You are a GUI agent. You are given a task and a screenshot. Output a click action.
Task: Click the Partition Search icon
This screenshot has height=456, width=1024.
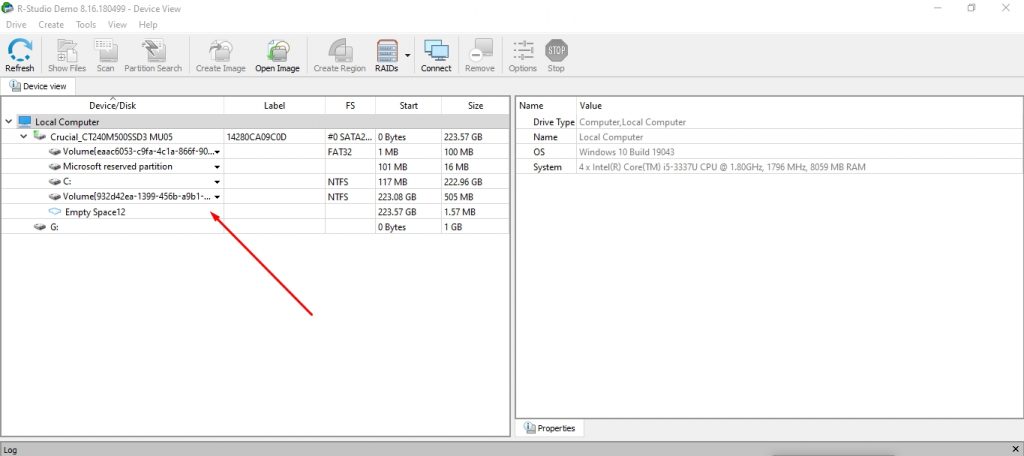(x=153, y=51)
